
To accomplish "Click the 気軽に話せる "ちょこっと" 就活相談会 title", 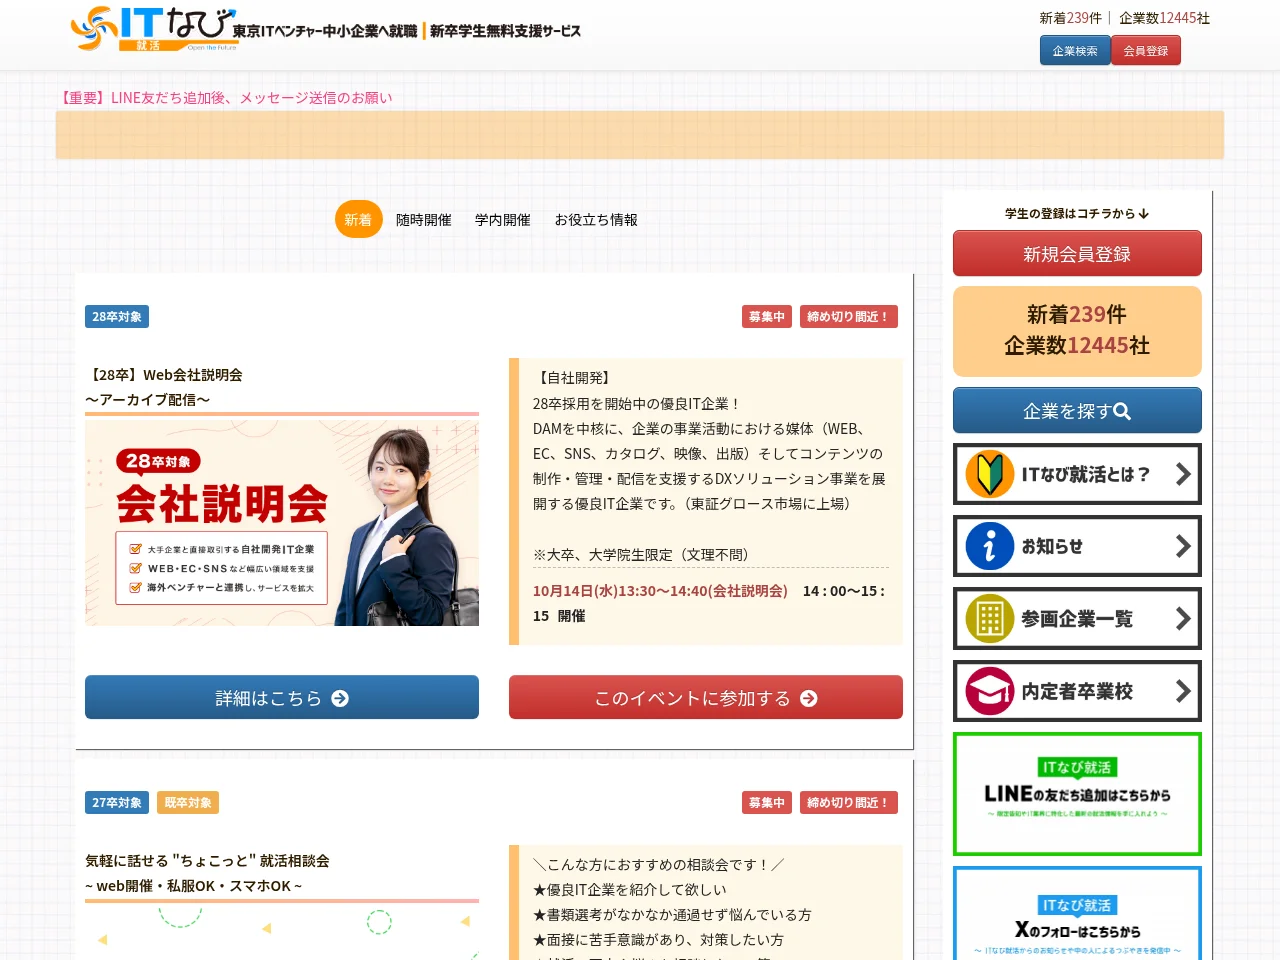I will 207,861.
